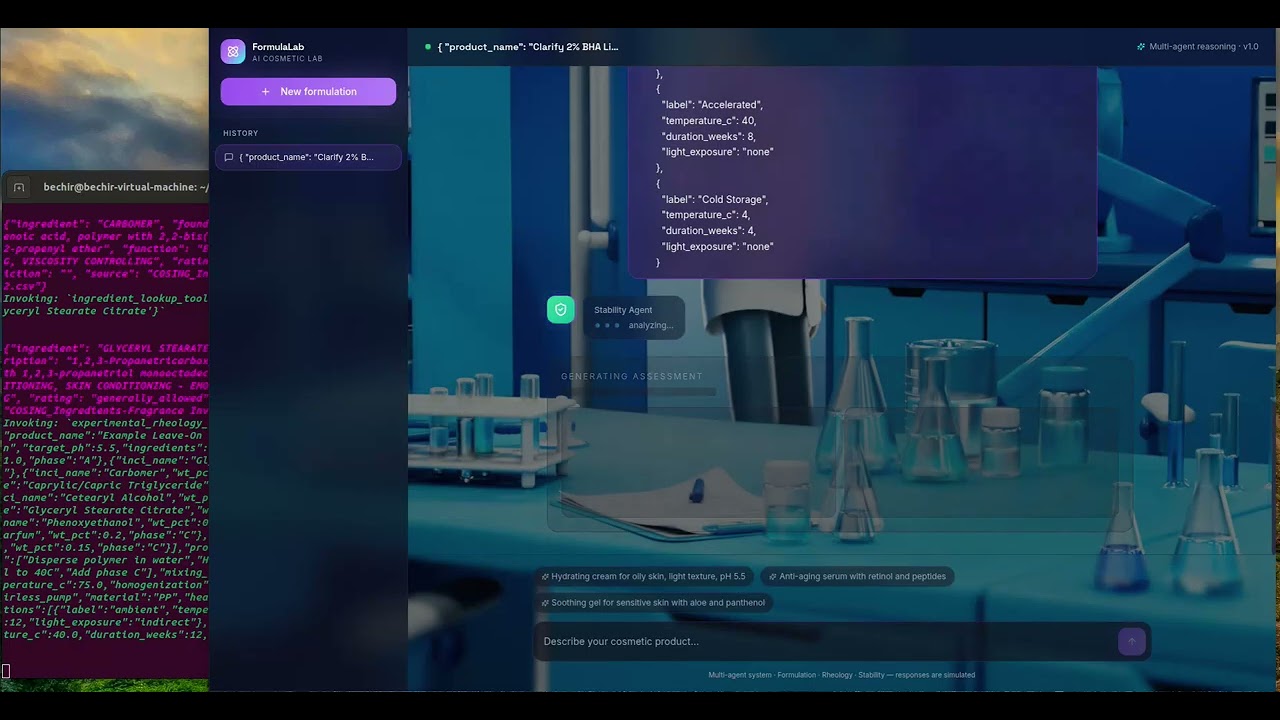Click the responses are simulated footer text
The width and height of the screenshot is (1280, 720).
click(935, 675)
